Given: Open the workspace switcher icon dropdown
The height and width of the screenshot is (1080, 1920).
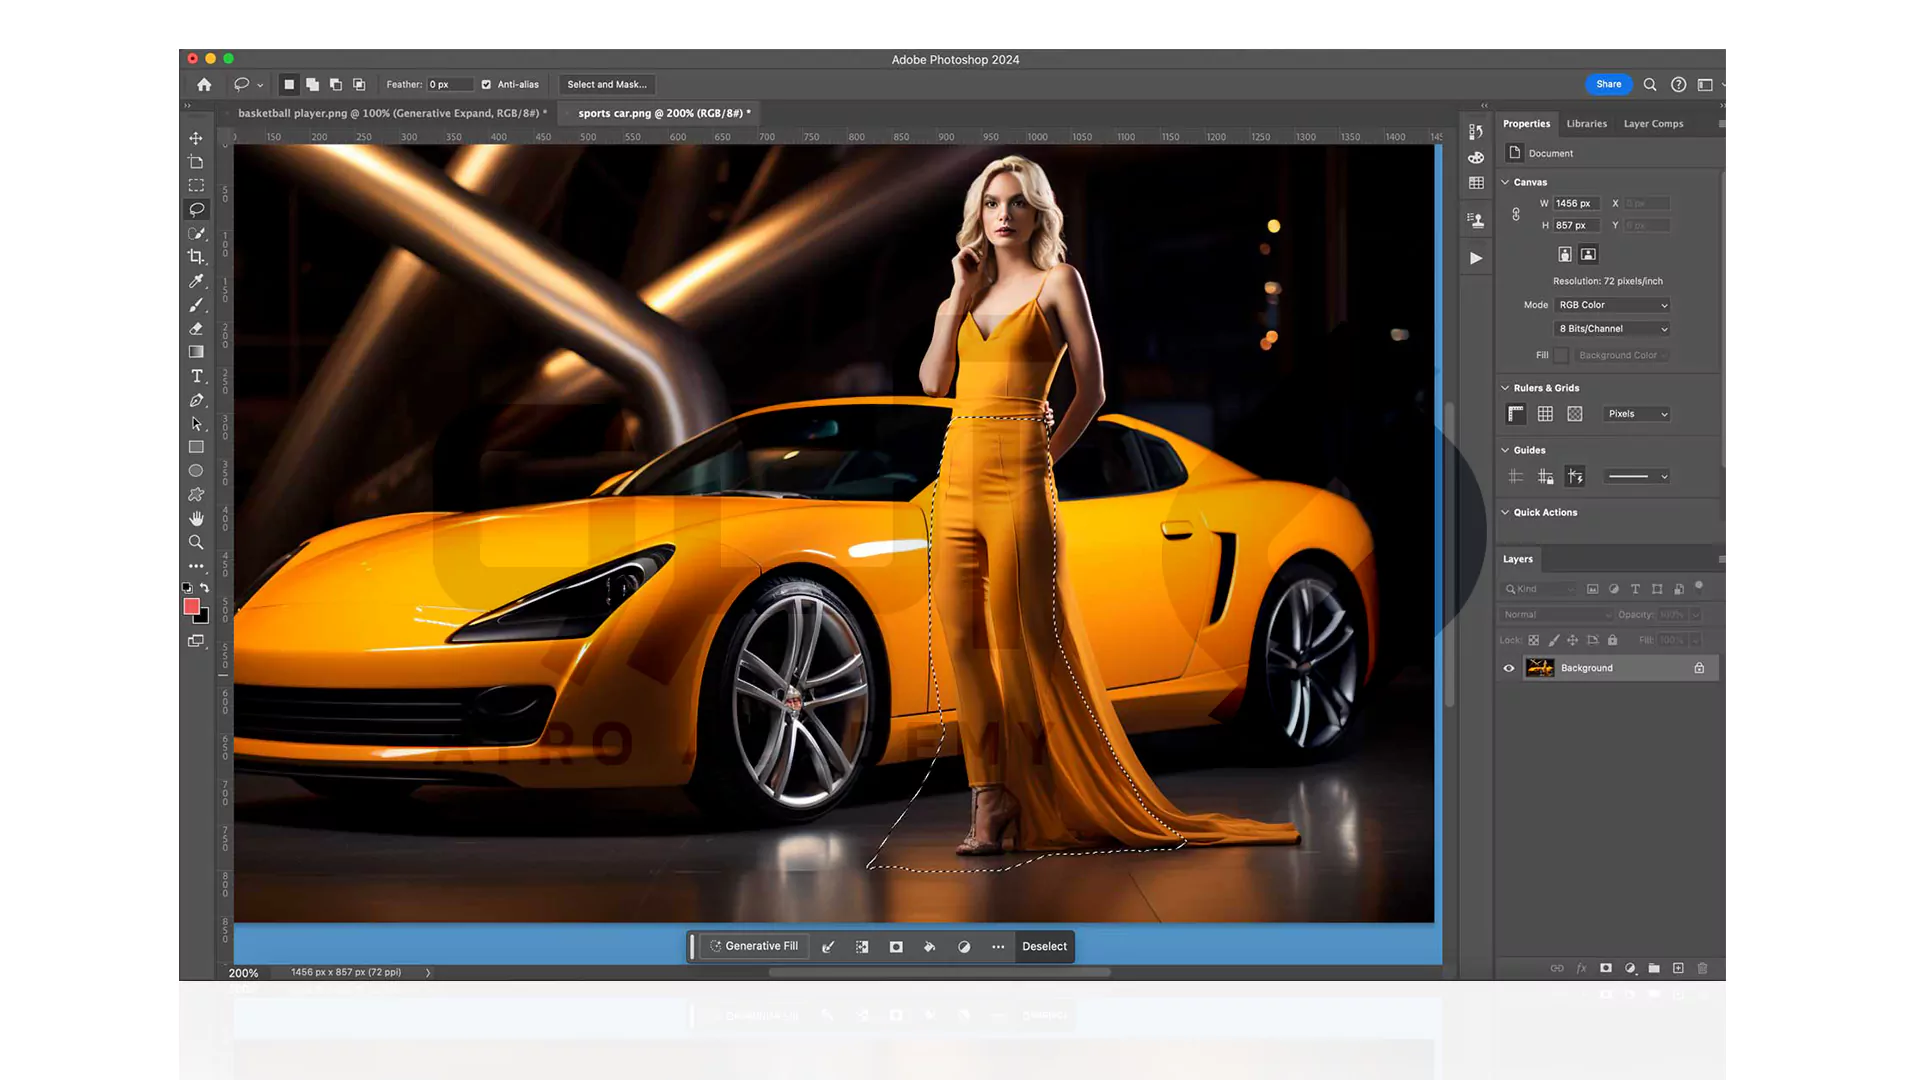Looking at the screenshot, I should click(1706, 85).
